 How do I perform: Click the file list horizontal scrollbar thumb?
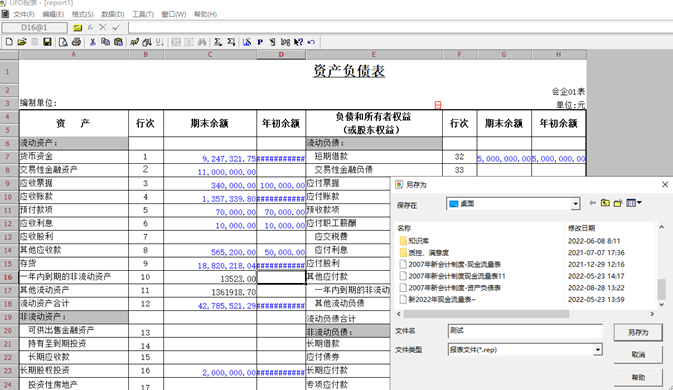pos(486,314)
